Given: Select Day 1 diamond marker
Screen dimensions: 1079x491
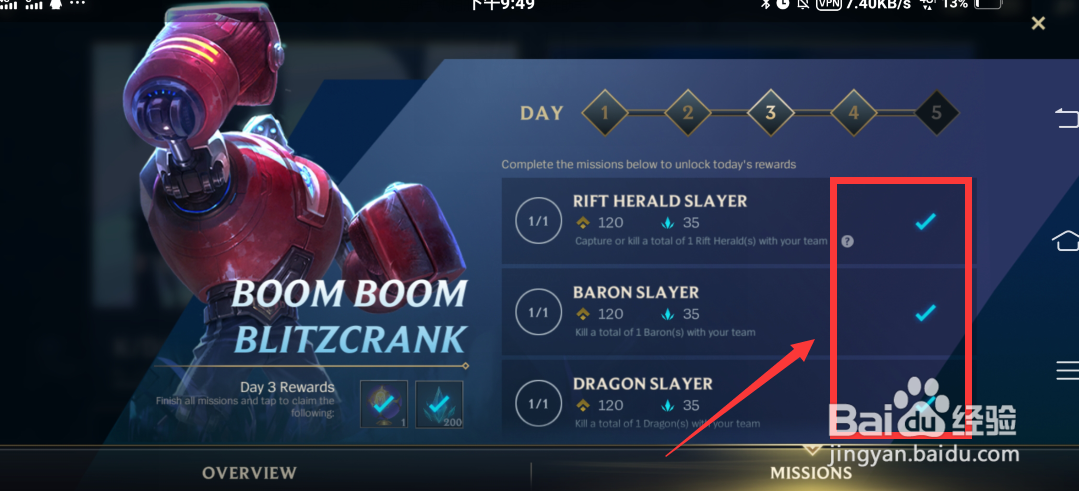Looking at the screenshot, I should click(605, 112).
